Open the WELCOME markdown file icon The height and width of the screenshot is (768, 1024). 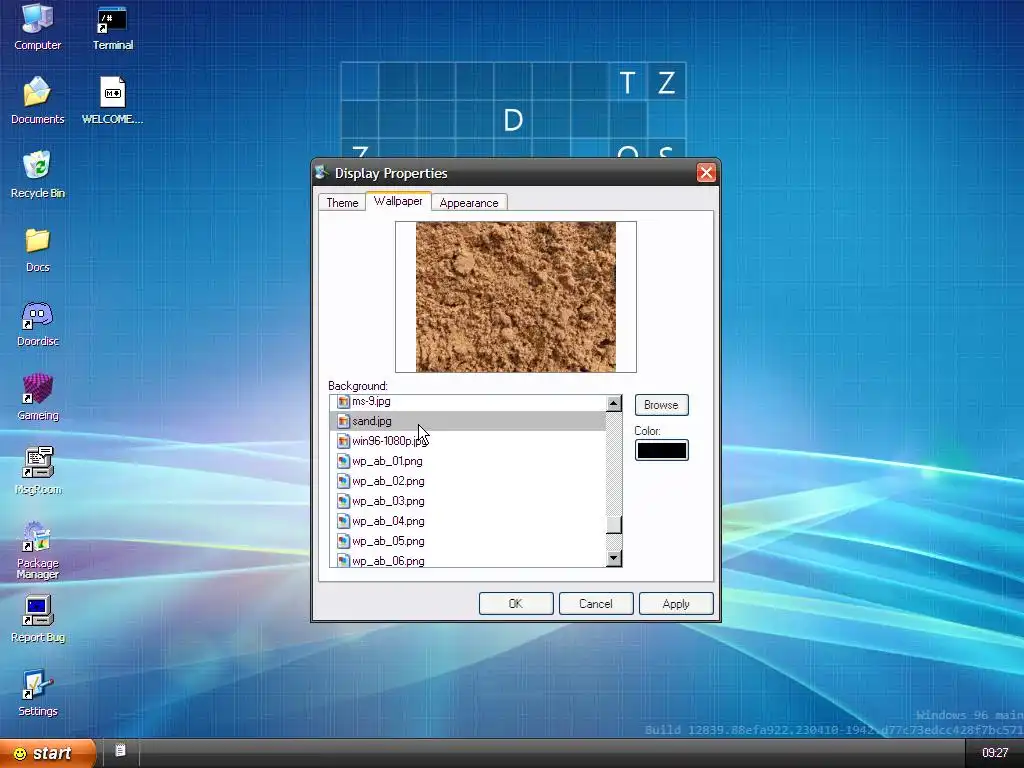[112, 101]
